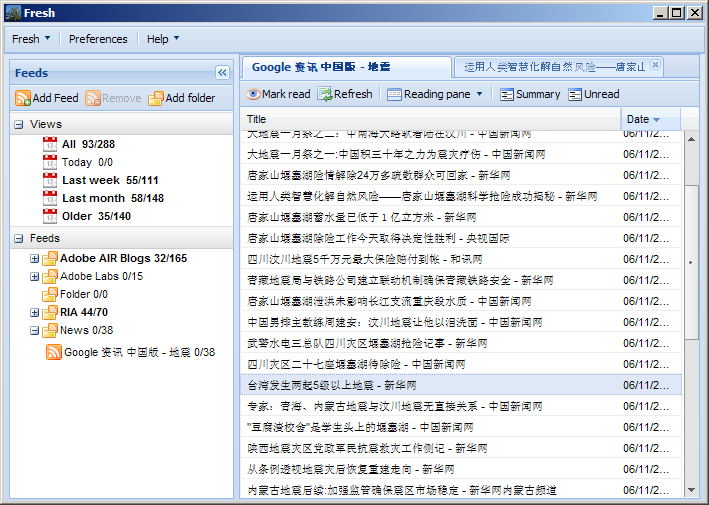Click the RIA folder icon

coord(50,312)
